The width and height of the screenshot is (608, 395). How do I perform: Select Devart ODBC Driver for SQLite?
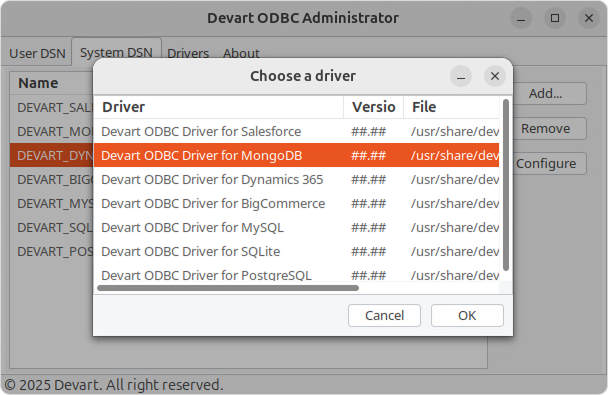(x=297, y=252)
